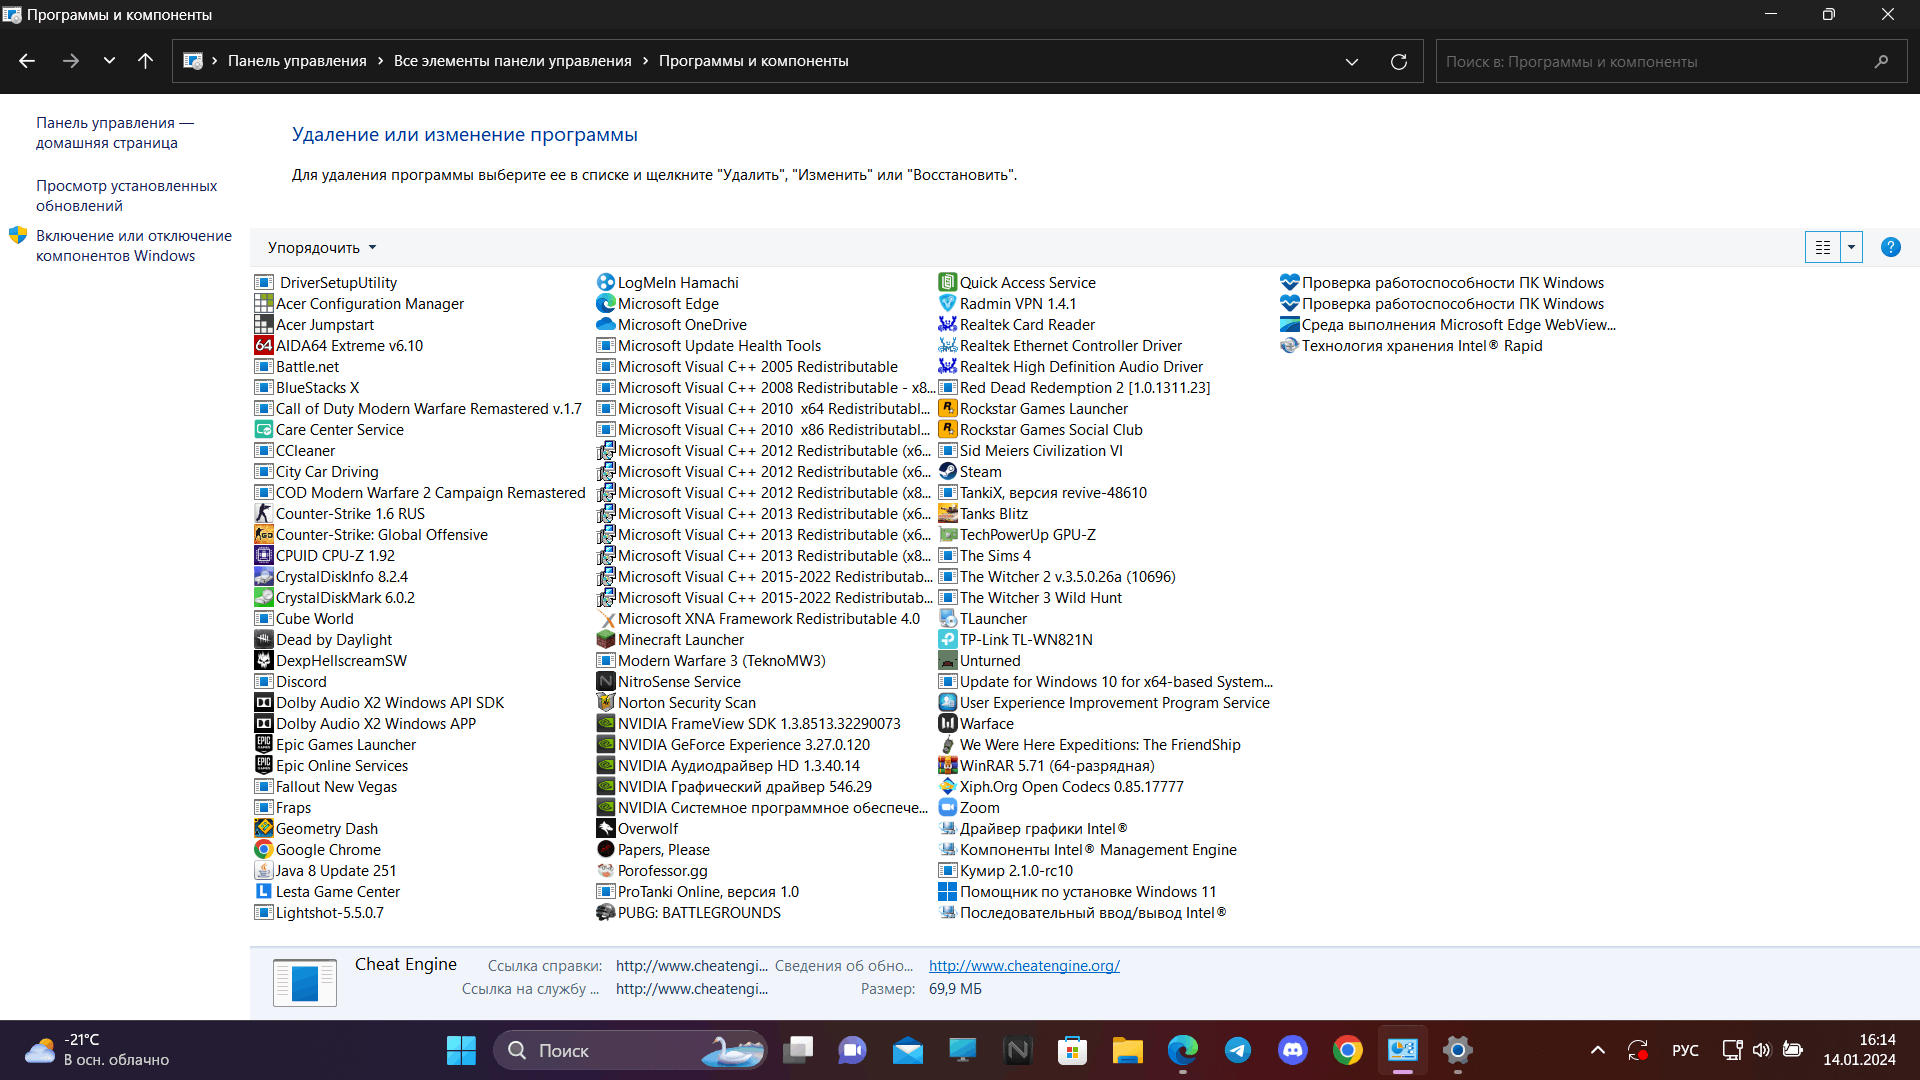Click the Tanks Blitz icon

(948, 514)
